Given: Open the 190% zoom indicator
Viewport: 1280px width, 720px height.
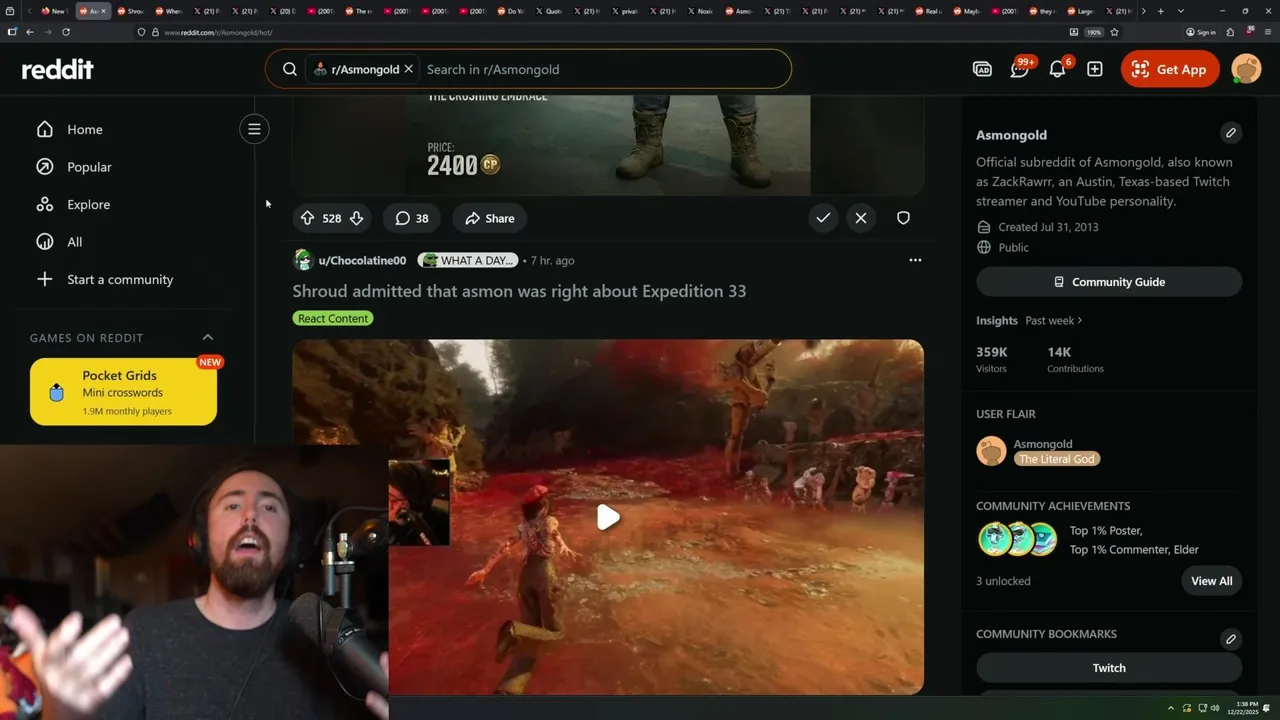Looking at the screenshot, I should (1094, 32).
